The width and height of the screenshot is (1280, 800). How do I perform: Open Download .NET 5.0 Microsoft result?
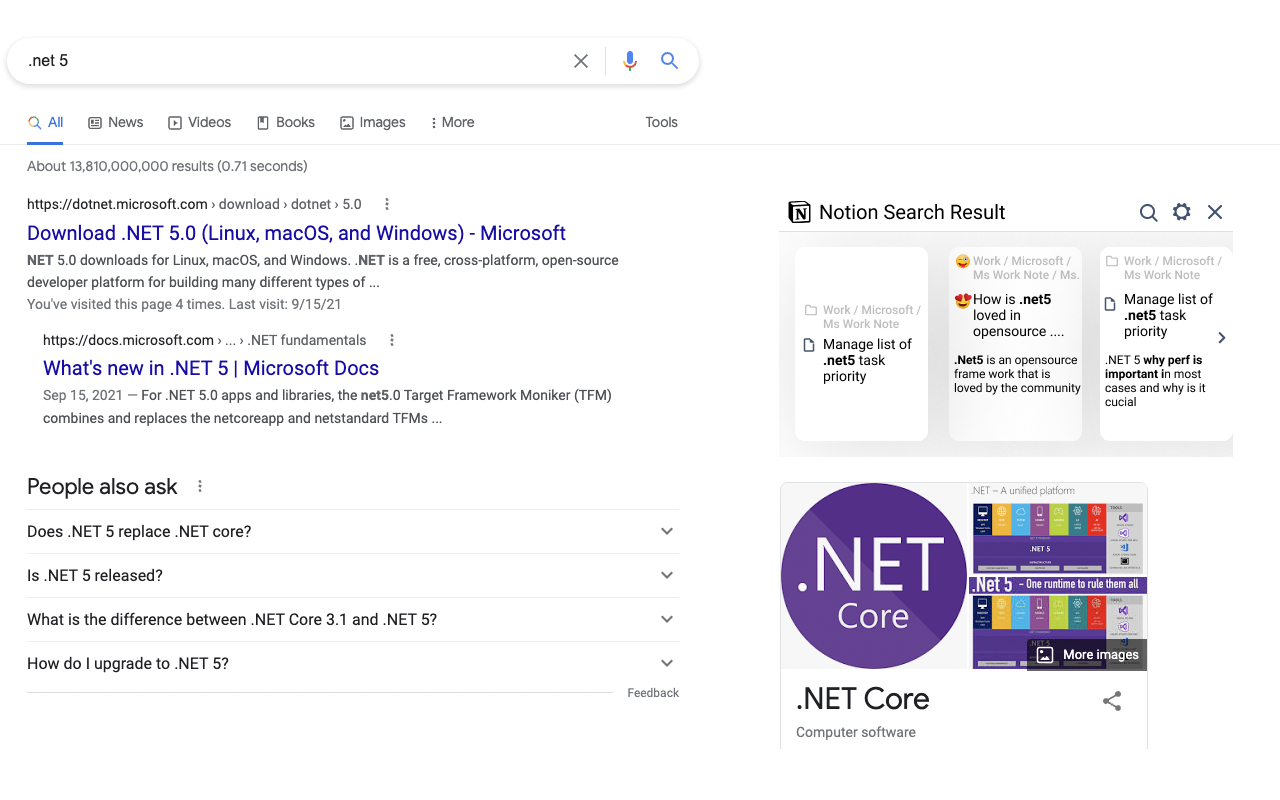click(x=296, y=233)
